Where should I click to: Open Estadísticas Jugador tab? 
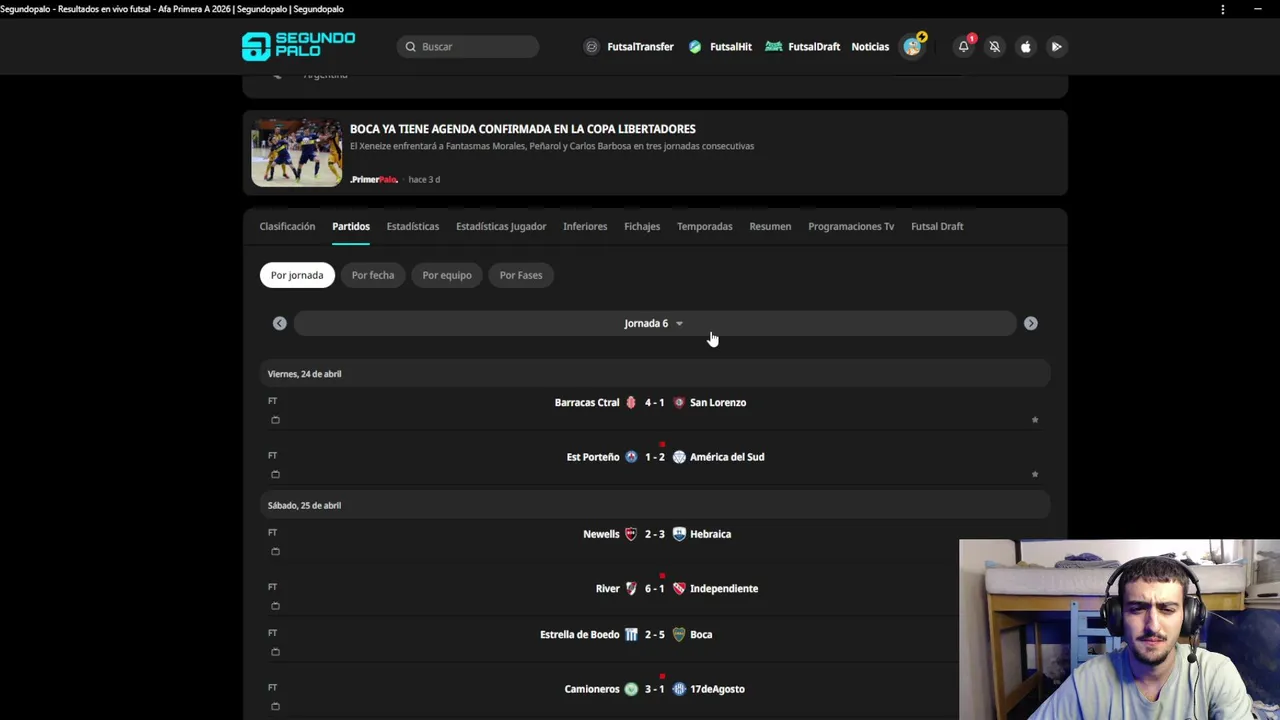click(x=501, y=226)
